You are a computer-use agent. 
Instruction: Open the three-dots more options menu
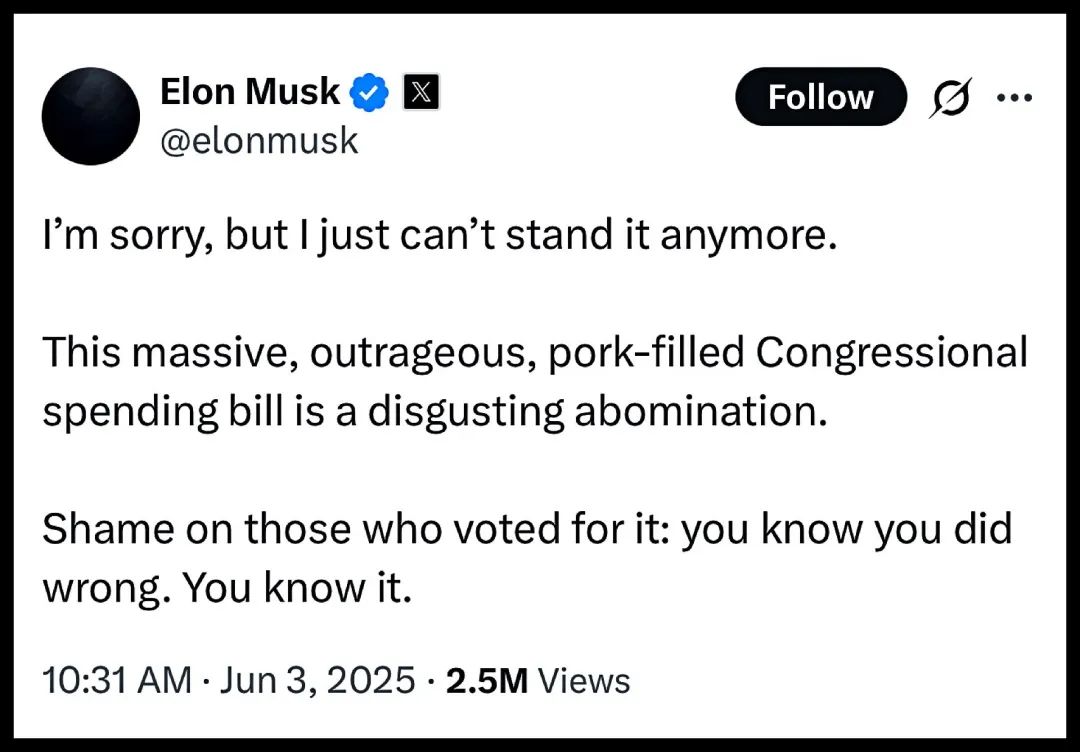point(1014,97)
